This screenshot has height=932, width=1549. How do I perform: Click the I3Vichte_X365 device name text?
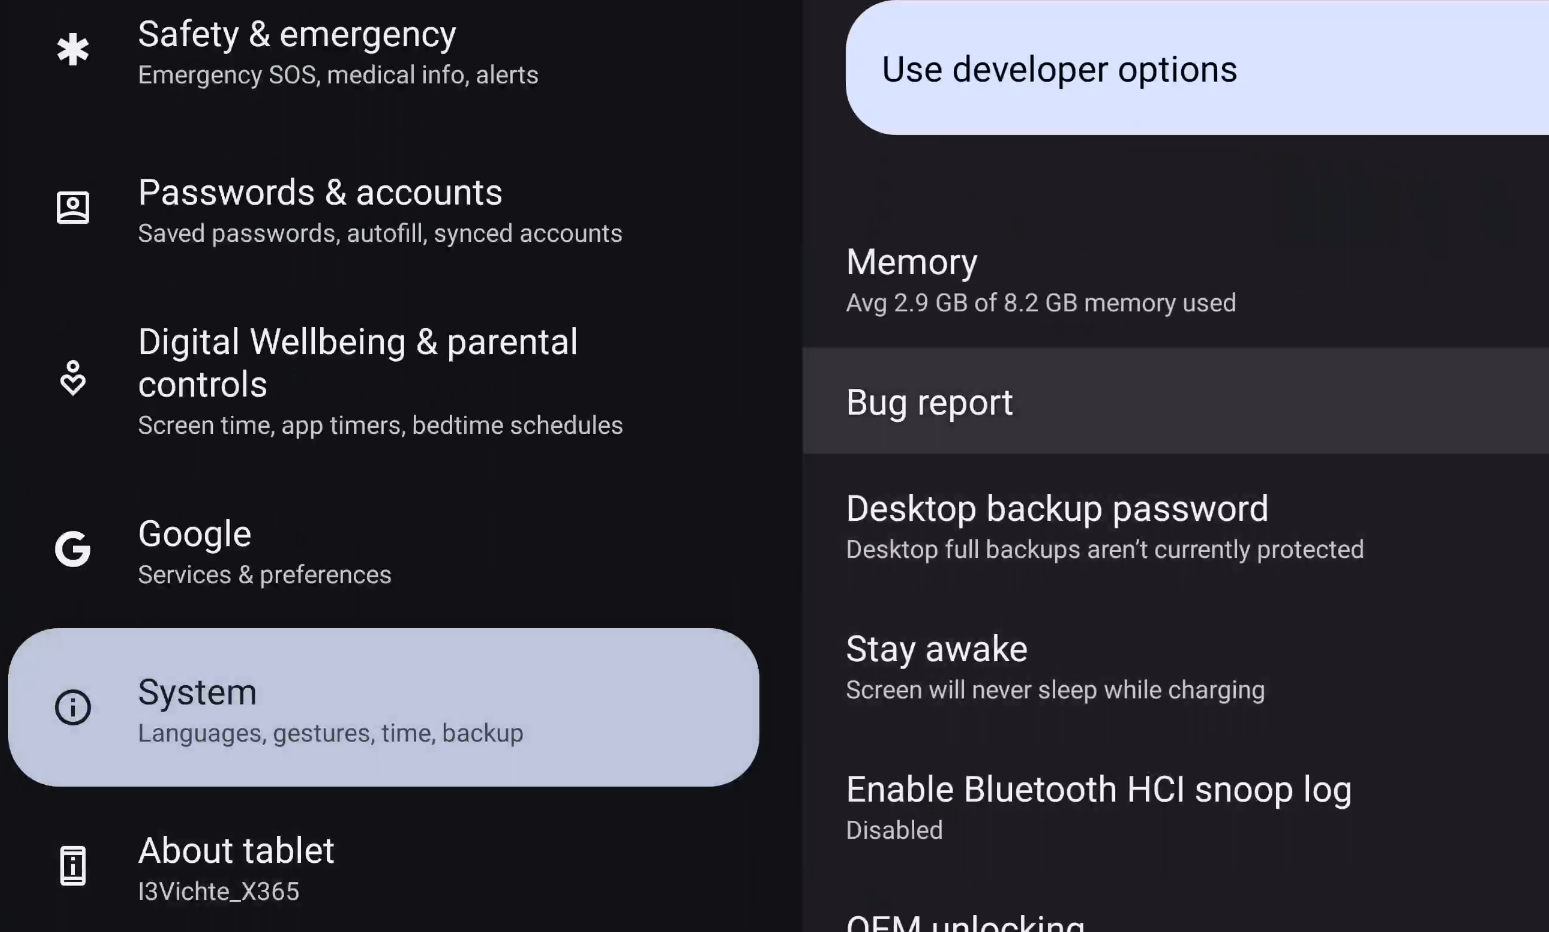pyautogui.click(x=219, y=892)
